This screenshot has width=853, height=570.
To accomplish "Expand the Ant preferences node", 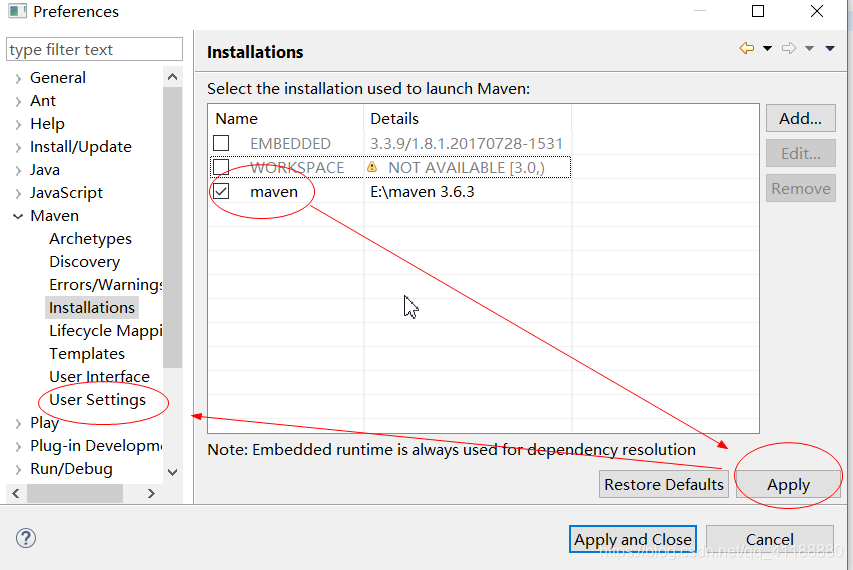I will click(18, 101).
